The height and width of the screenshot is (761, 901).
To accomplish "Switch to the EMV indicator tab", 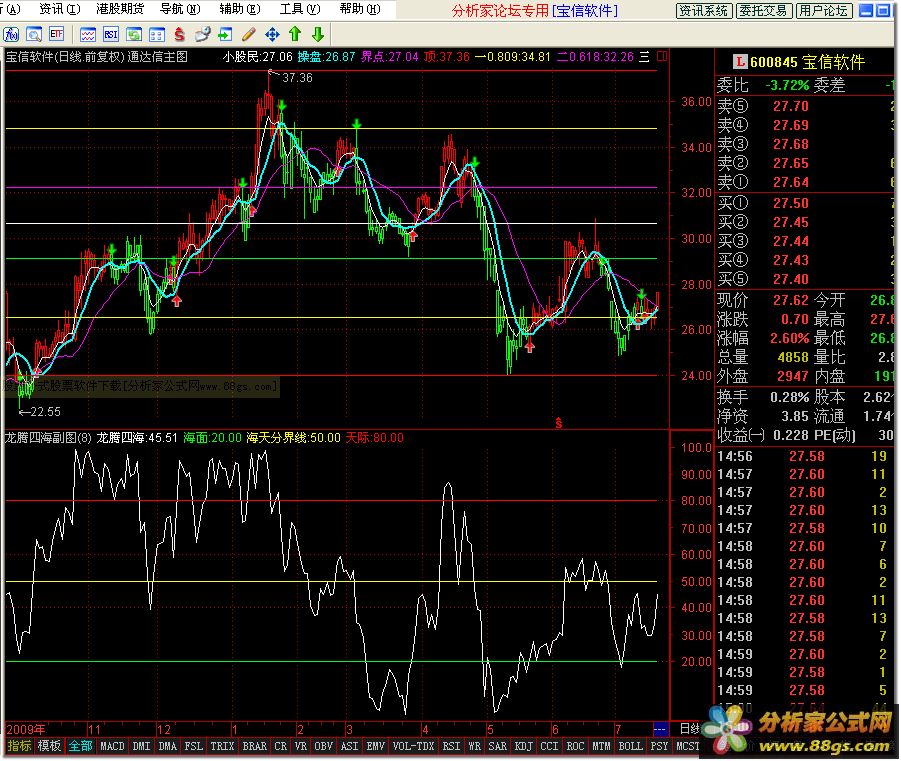I will point(376,746).
